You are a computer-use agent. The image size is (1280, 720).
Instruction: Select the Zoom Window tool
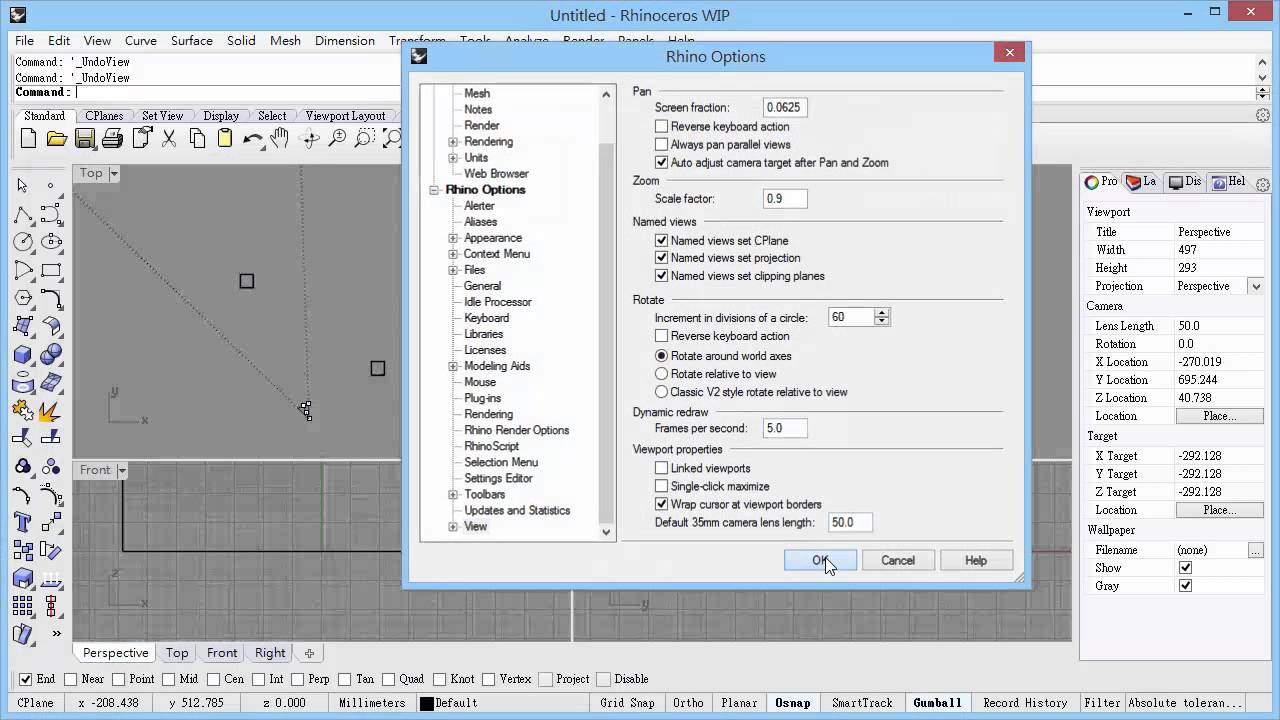pos(365,139)
